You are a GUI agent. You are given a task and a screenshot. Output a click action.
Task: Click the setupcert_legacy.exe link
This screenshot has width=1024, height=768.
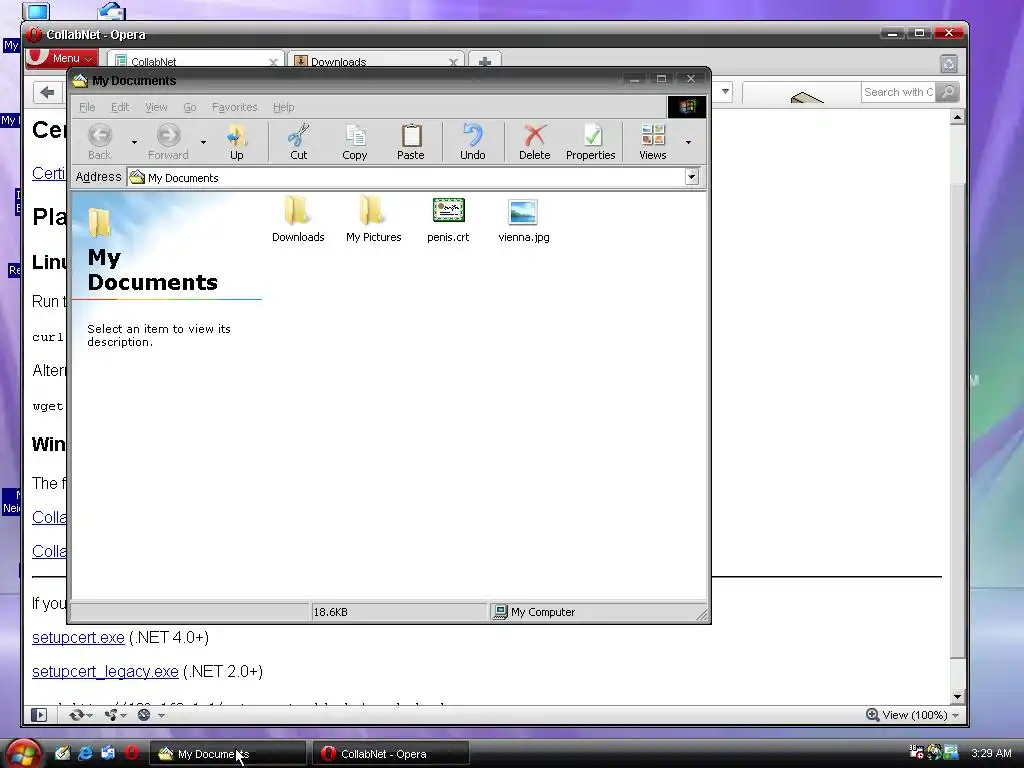pos(105,671)
